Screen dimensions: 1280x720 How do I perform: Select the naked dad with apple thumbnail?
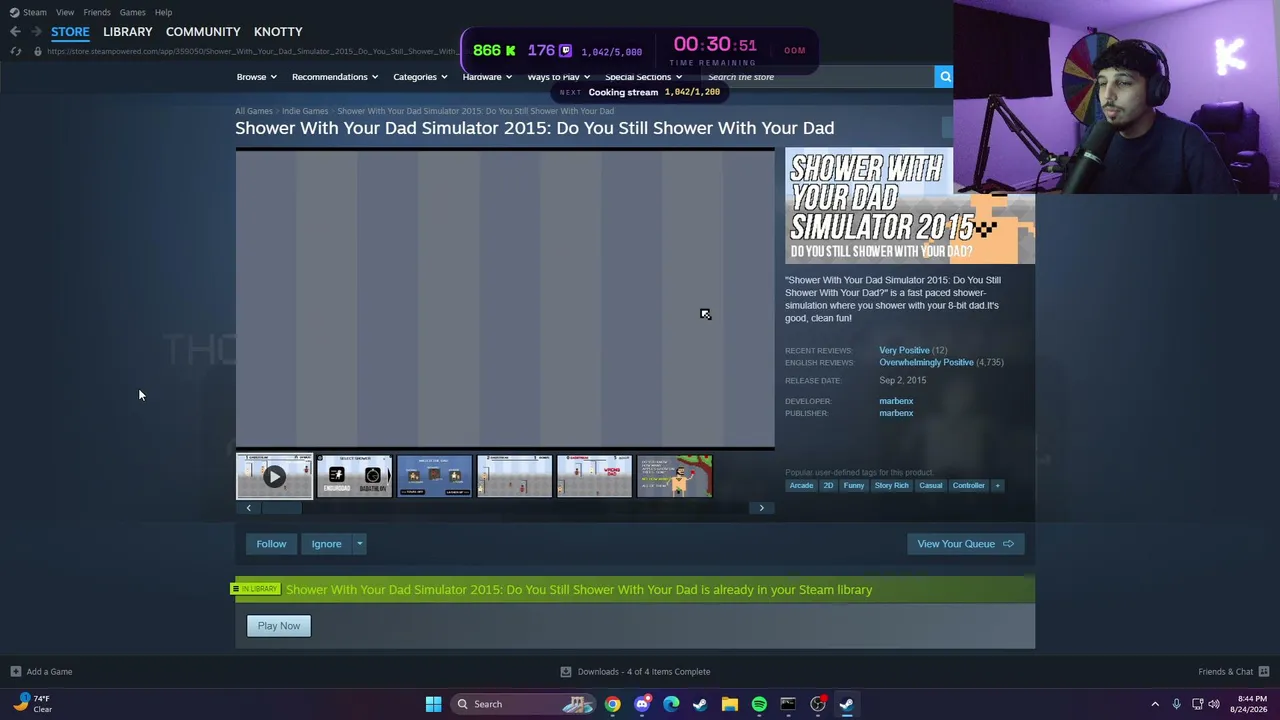coord(674,476)
